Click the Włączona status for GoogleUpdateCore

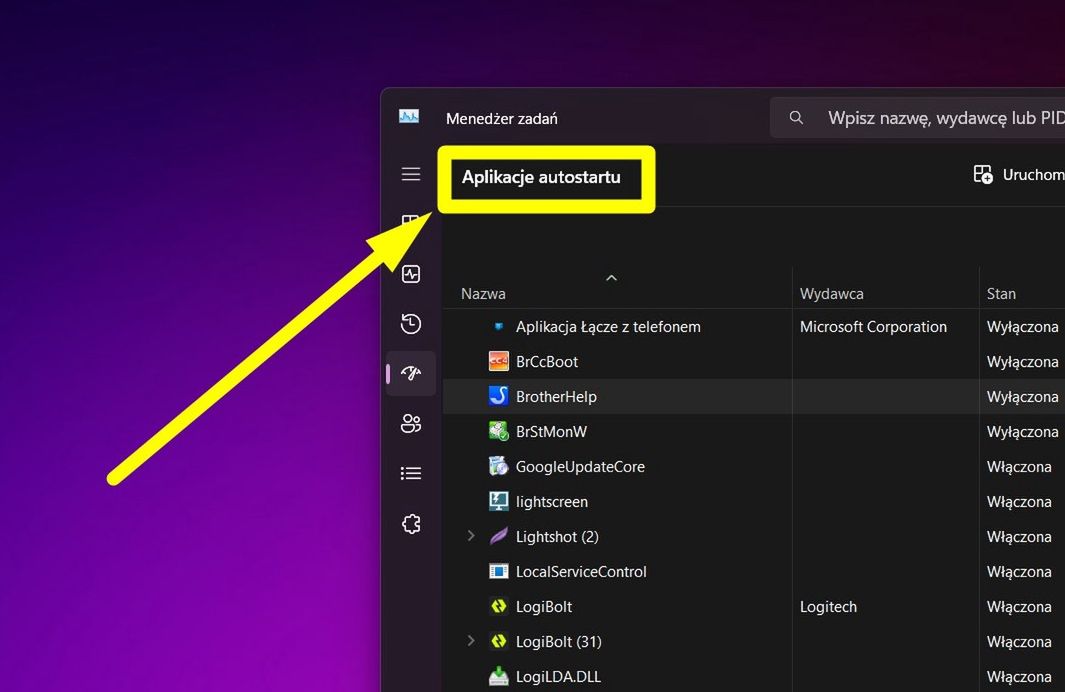[x=1019, y=467]
